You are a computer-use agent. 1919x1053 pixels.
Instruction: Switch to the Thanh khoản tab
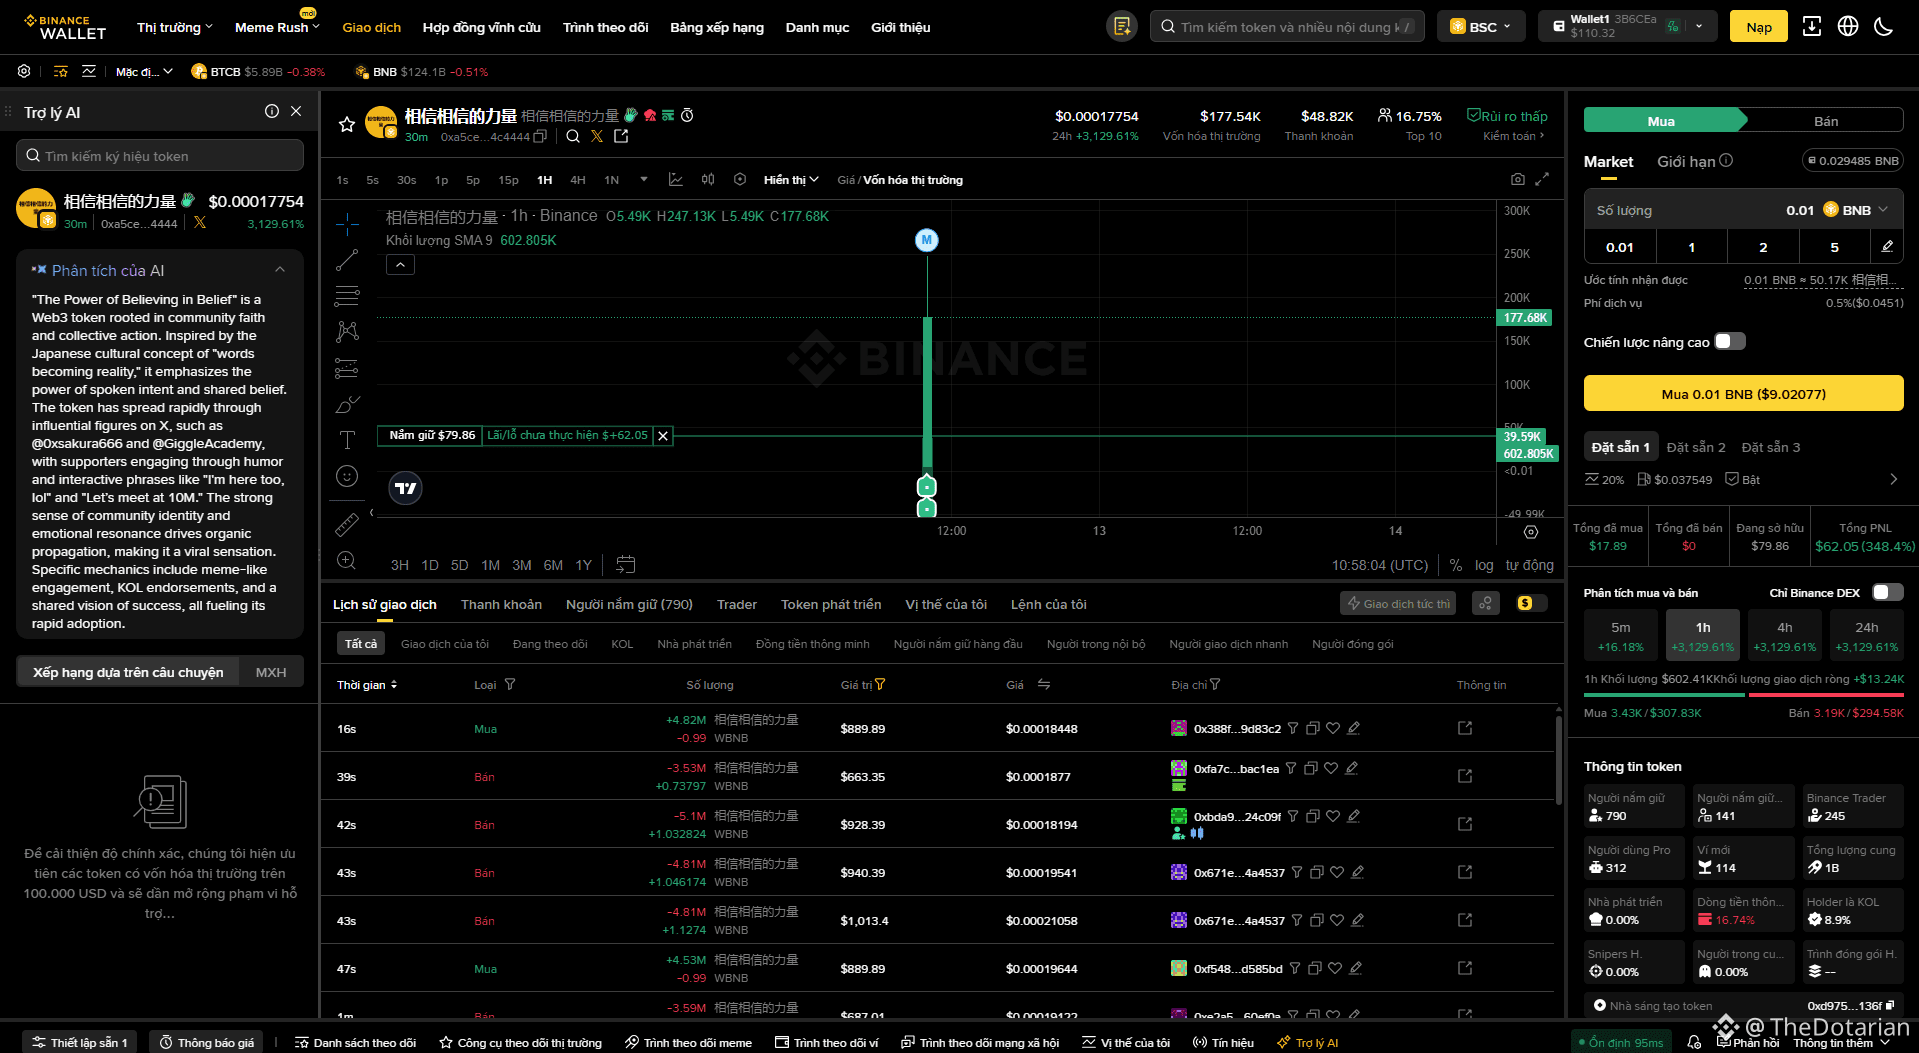pos(501,604)
